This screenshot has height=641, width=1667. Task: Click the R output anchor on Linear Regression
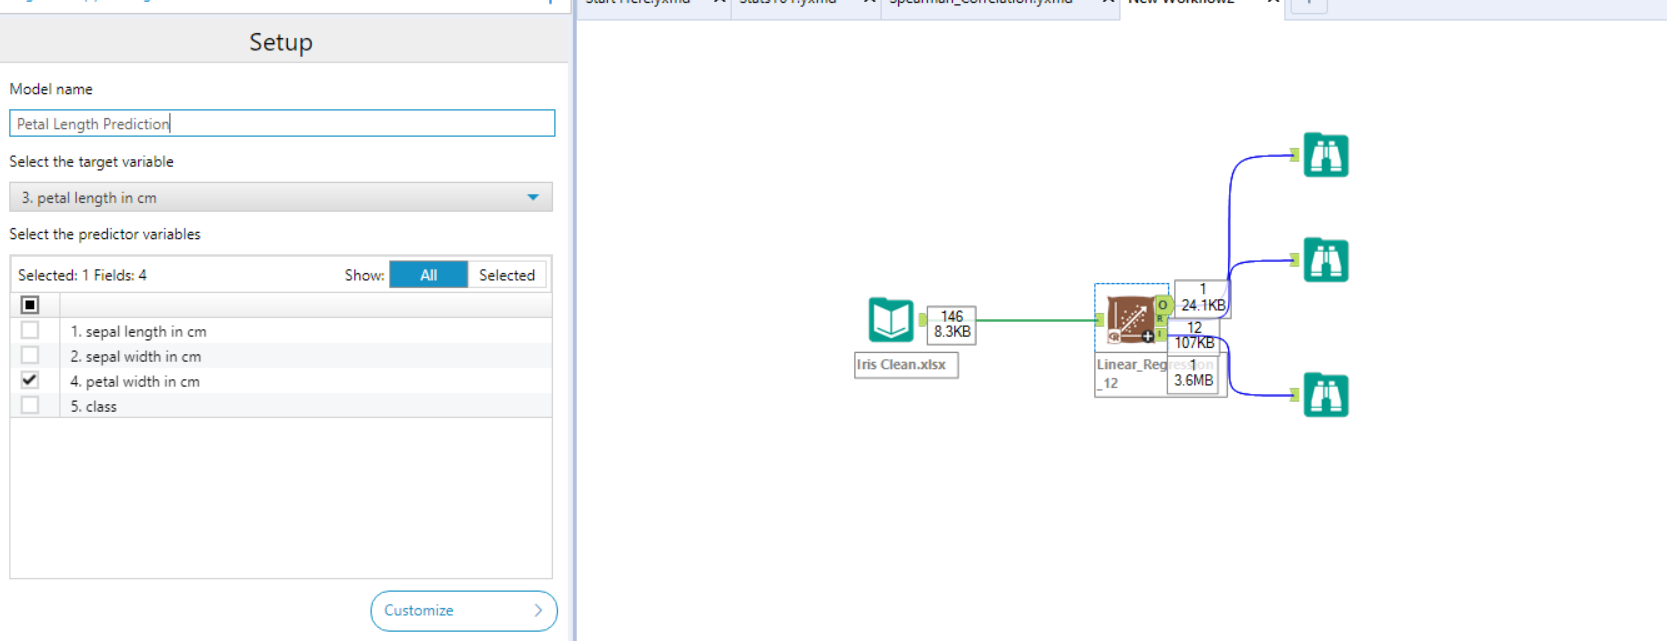coord(1160,320)
